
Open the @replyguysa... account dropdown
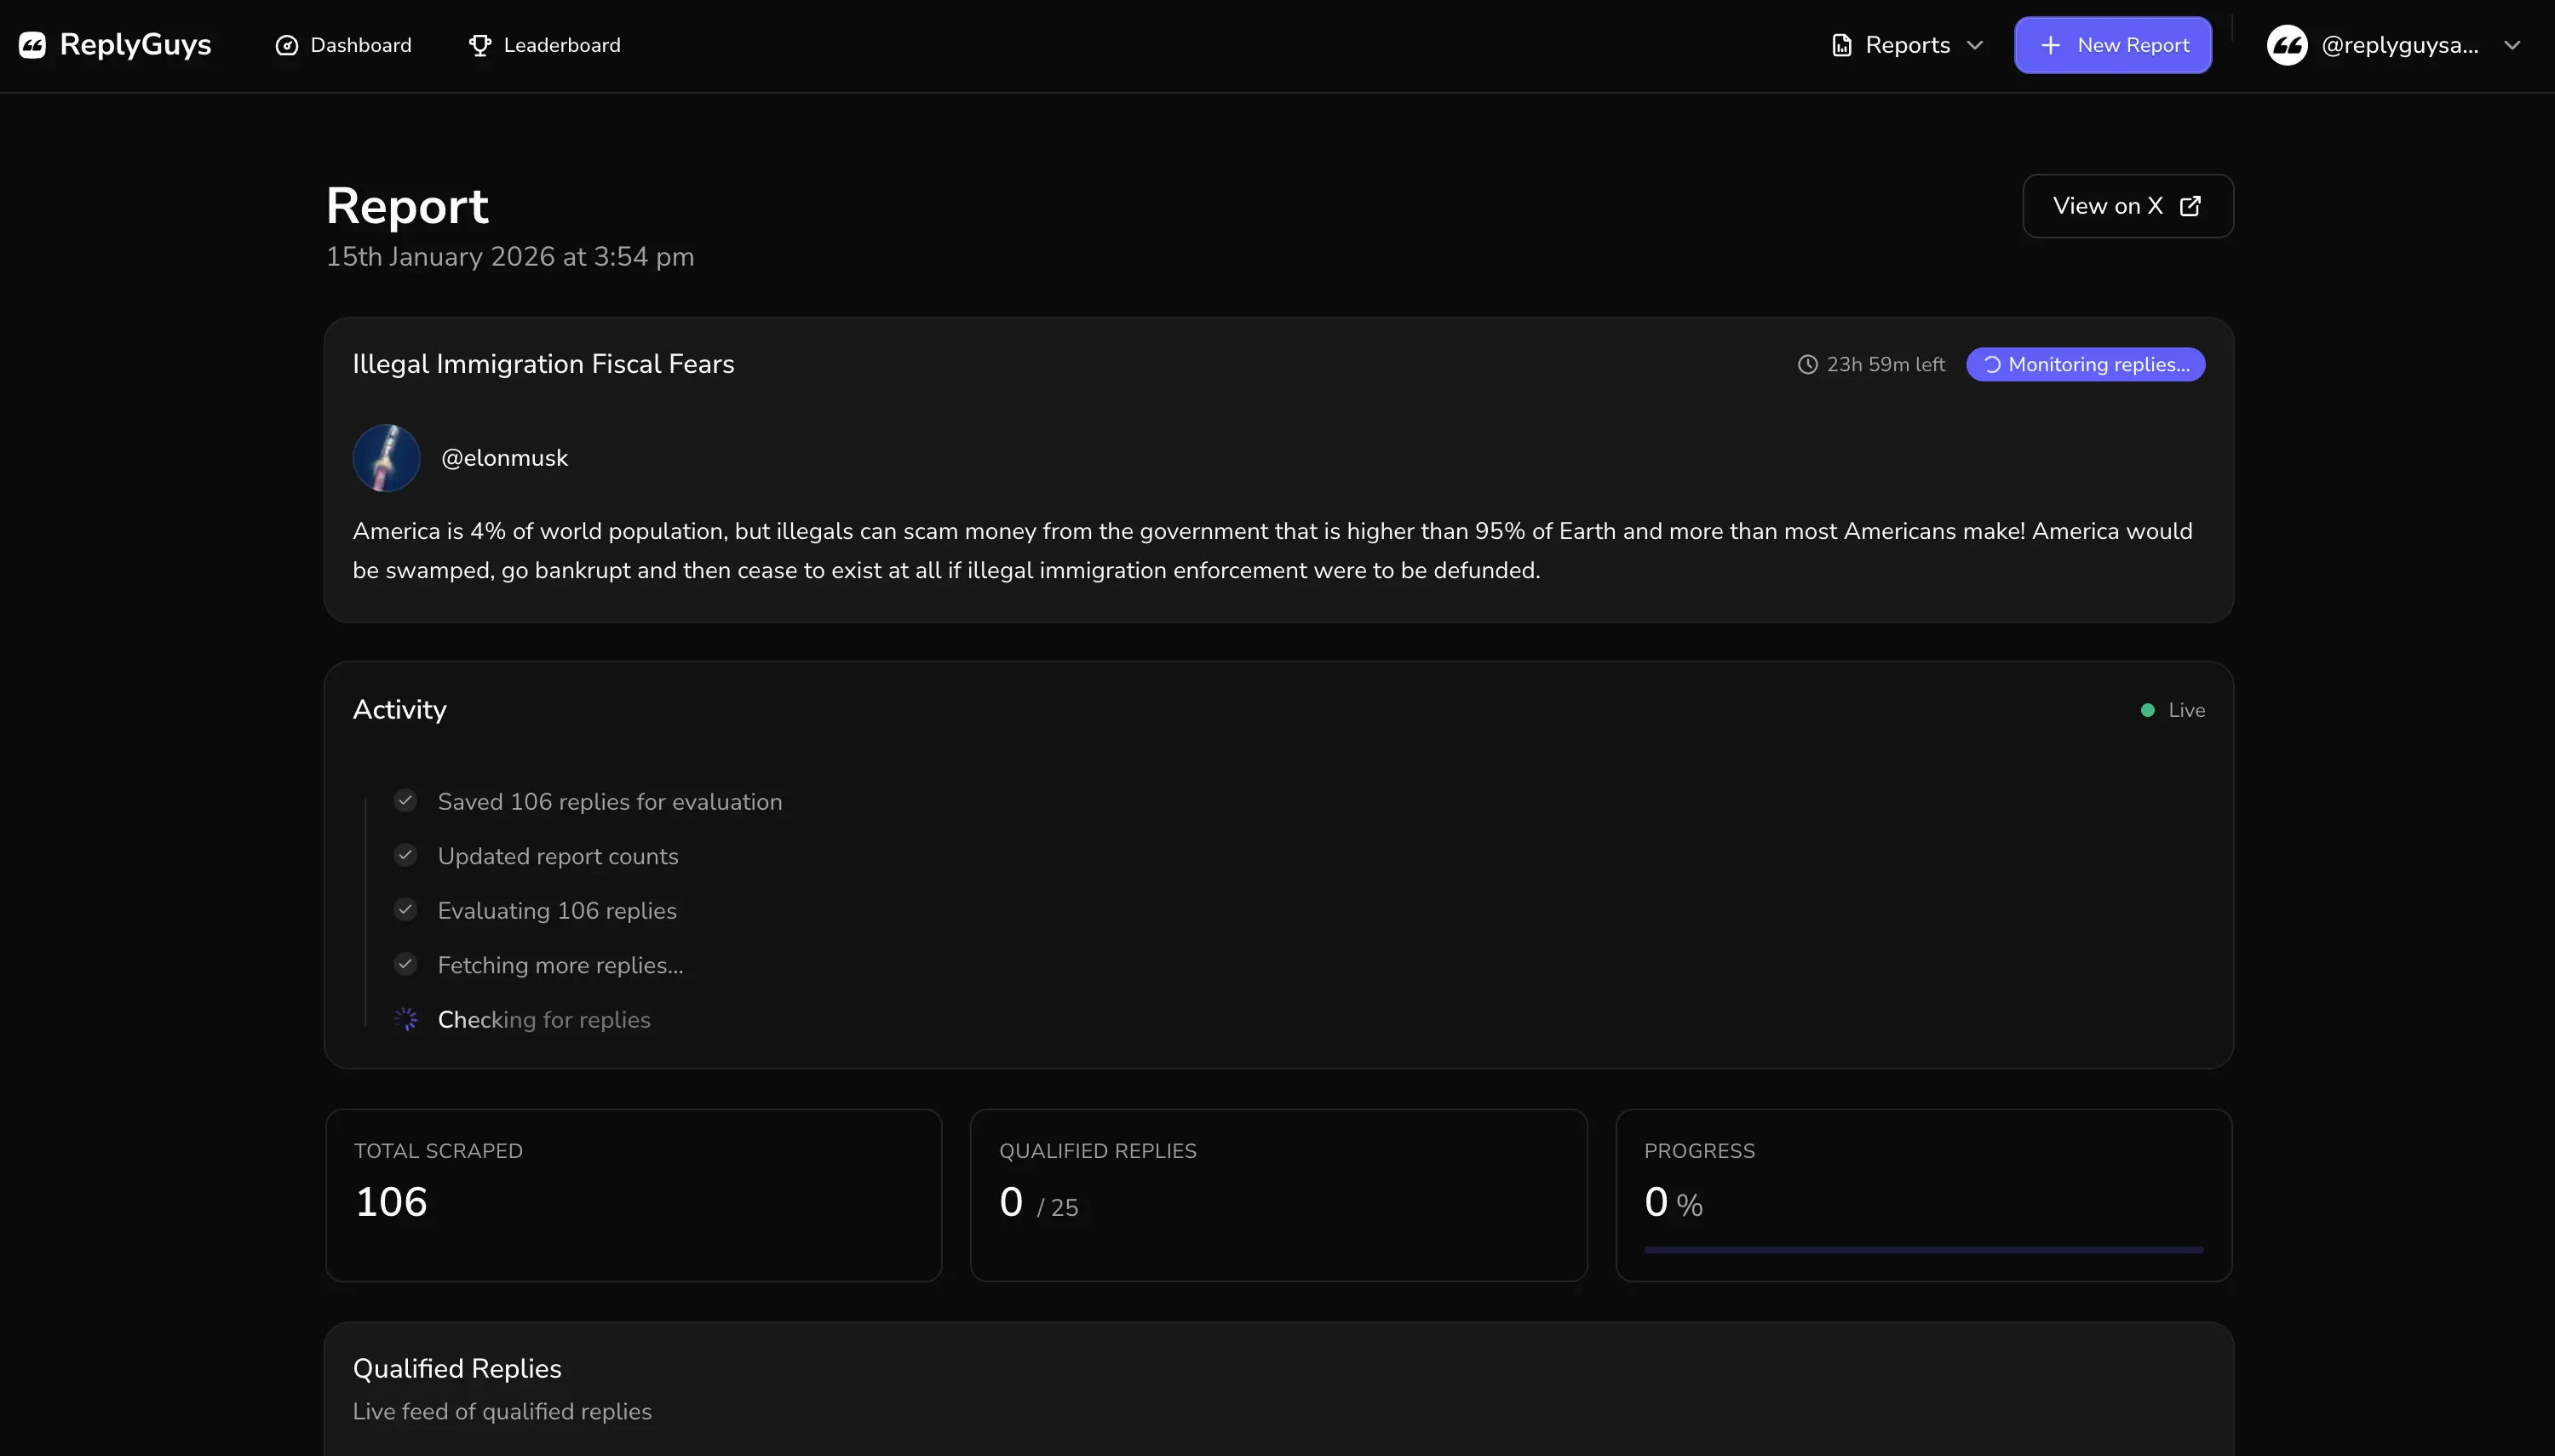[2399, 45]
